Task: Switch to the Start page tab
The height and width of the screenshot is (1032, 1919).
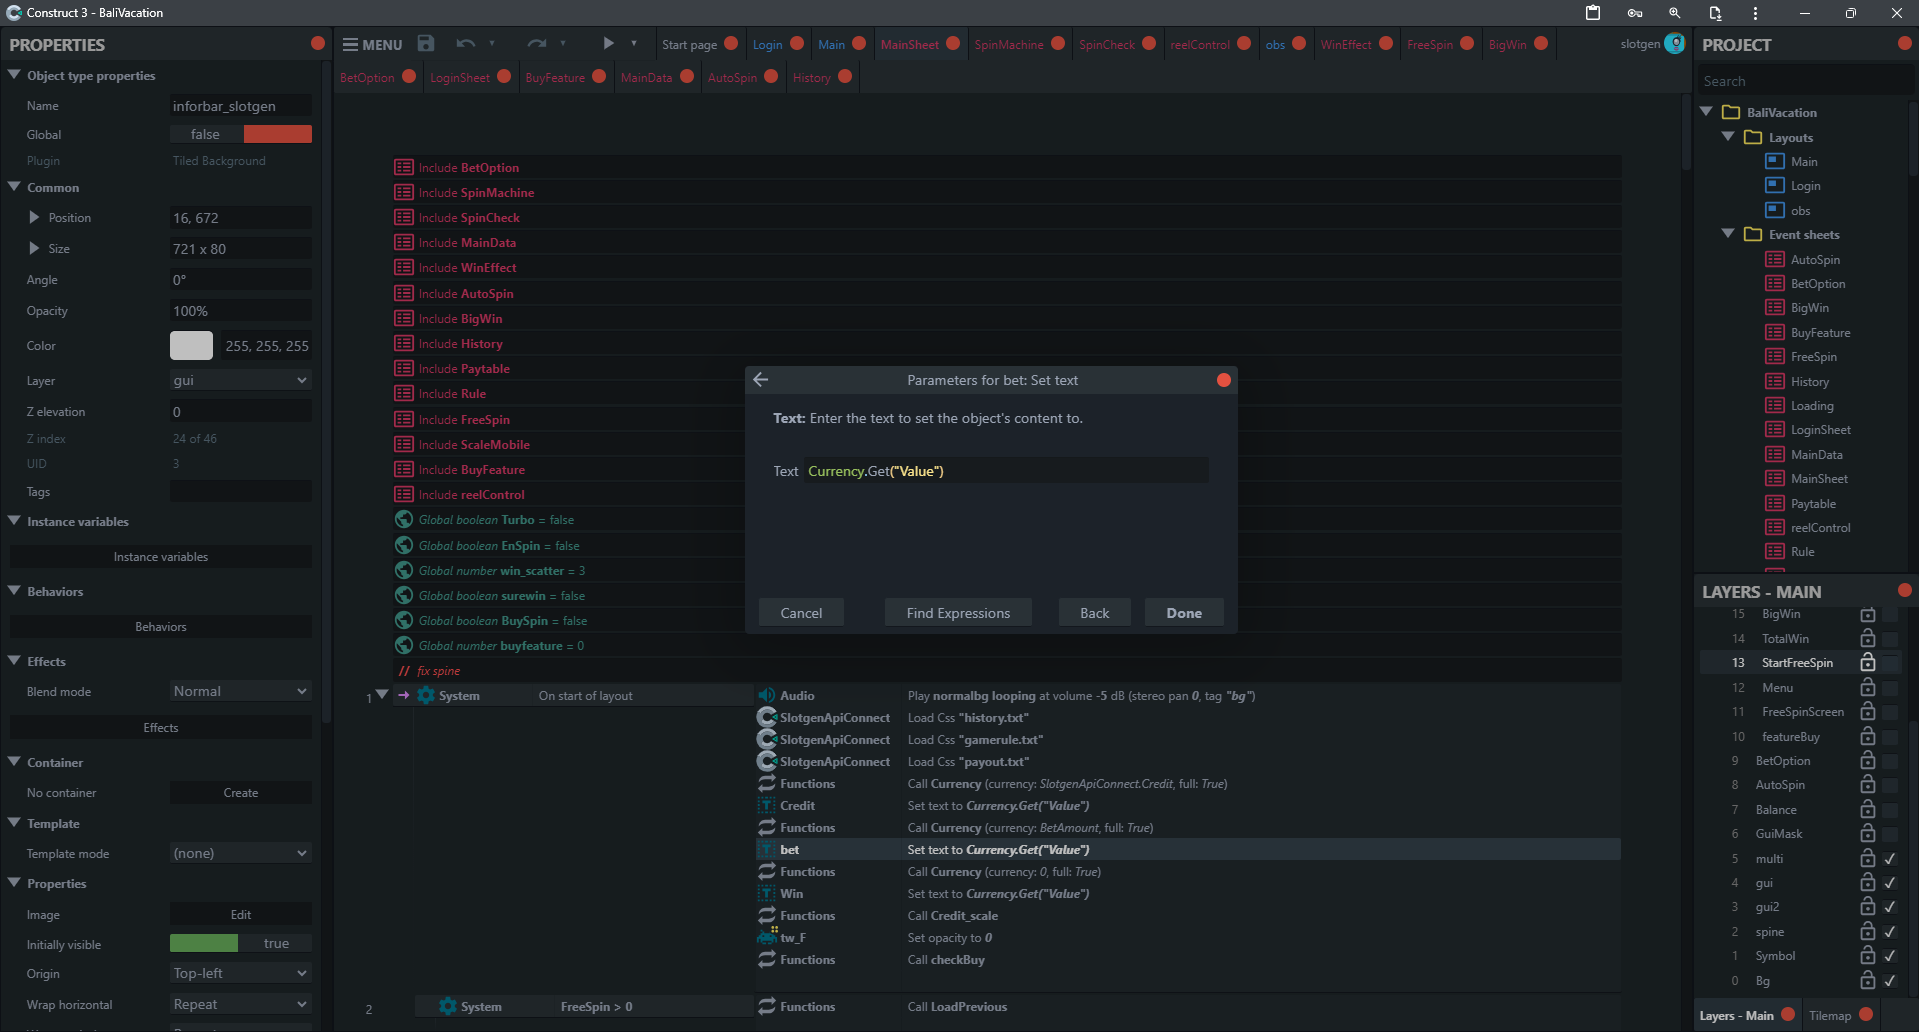Action: pyautogui.click(x=689, y=44)
